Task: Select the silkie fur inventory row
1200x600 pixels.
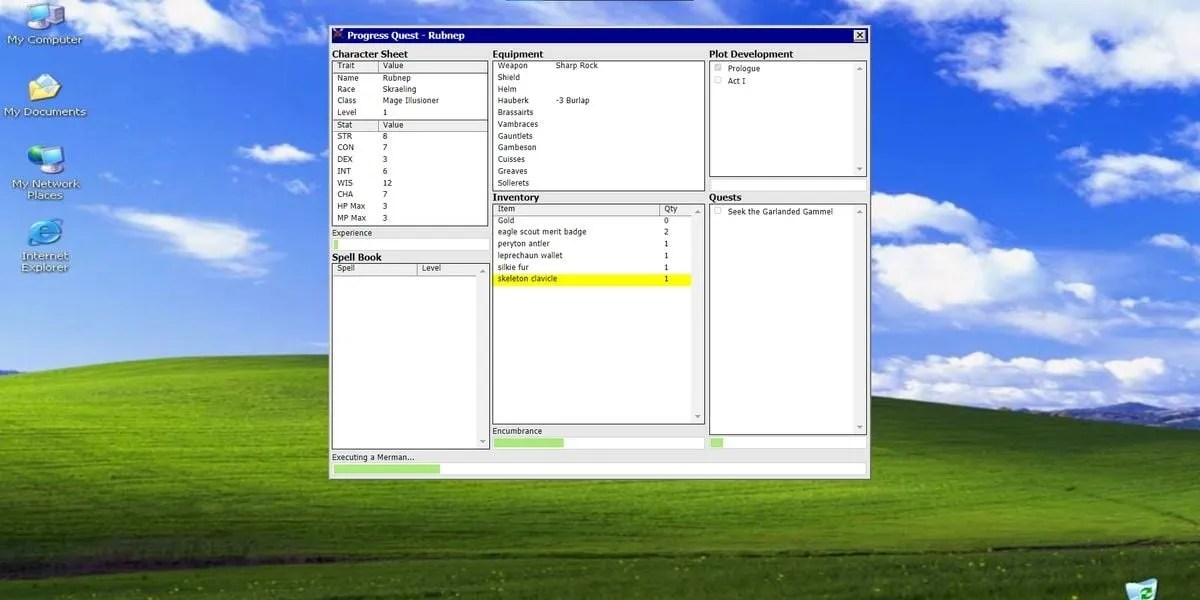Action: [592, 267]
